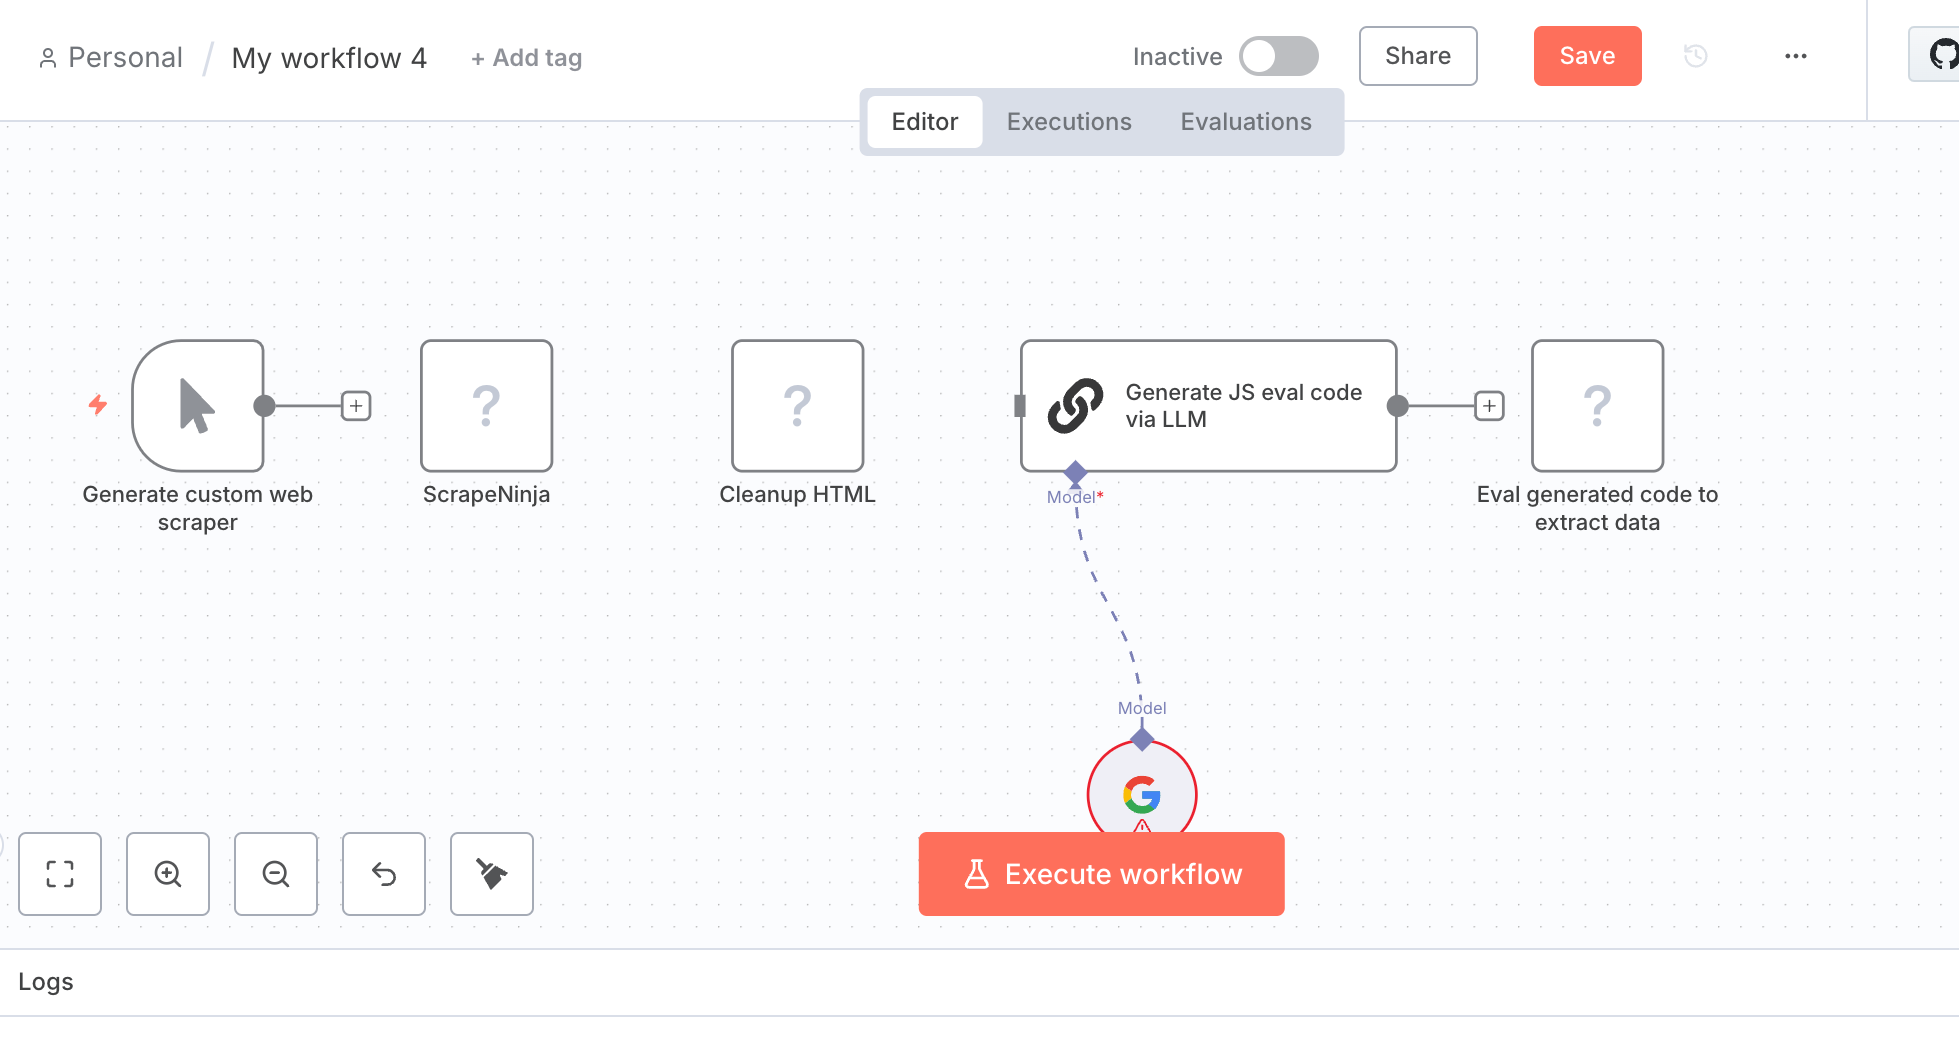Image resolution: width=1960 pixels, height=1044 pixels.
Task: Click the Share button
Action: 1418,56
